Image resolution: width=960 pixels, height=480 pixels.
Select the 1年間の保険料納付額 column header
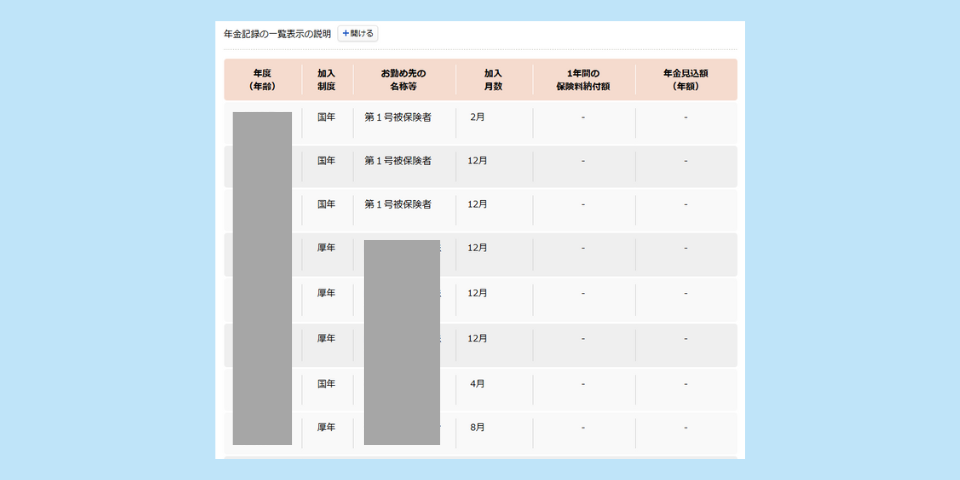pos(583,80)
